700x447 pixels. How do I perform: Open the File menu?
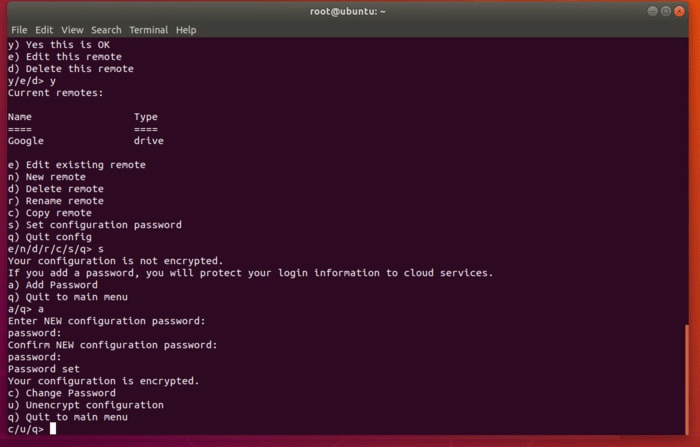(19, 30)
